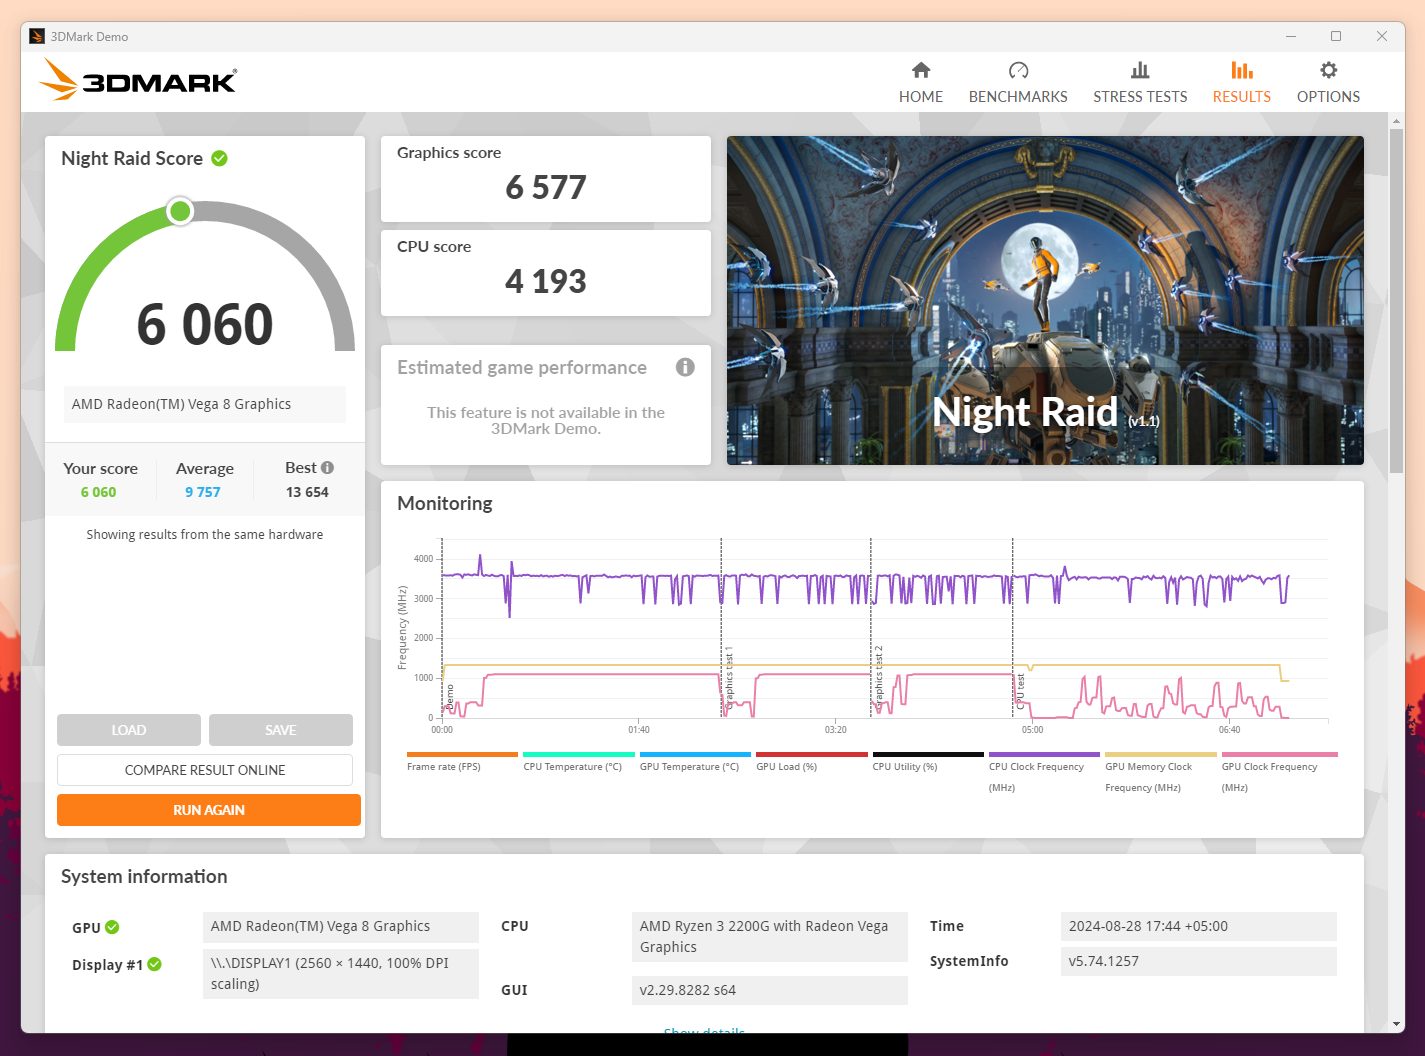This screenshot has height=1056, width=1425.
Task: Click the GUI version v2.29.8282 s64
Action: point(770,990)
